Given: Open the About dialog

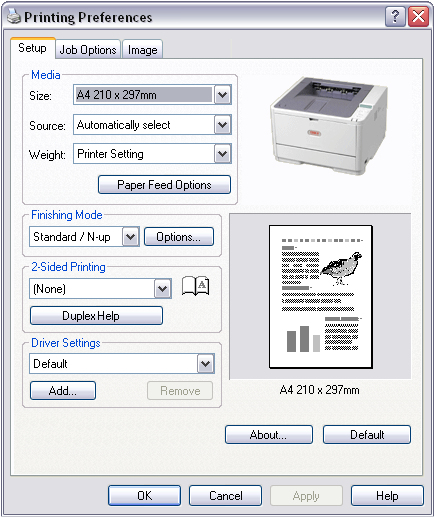Looking at the screenshot, I should 269,435.
